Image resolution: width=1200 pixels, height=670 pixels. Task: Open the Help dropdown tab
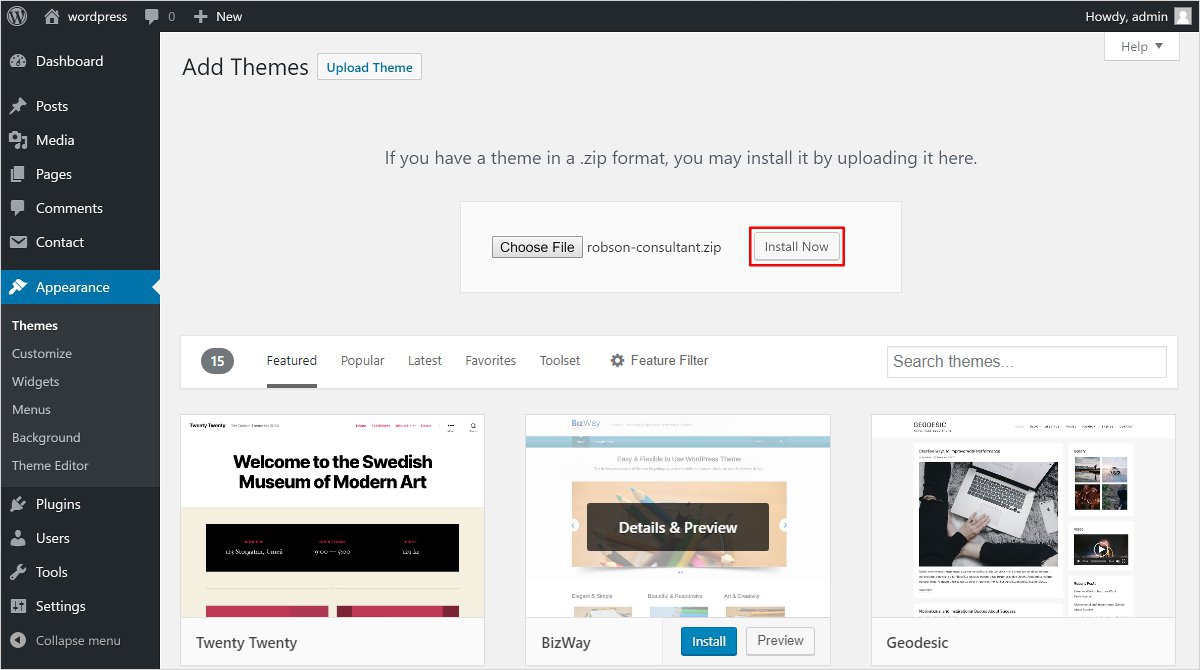1142,46
